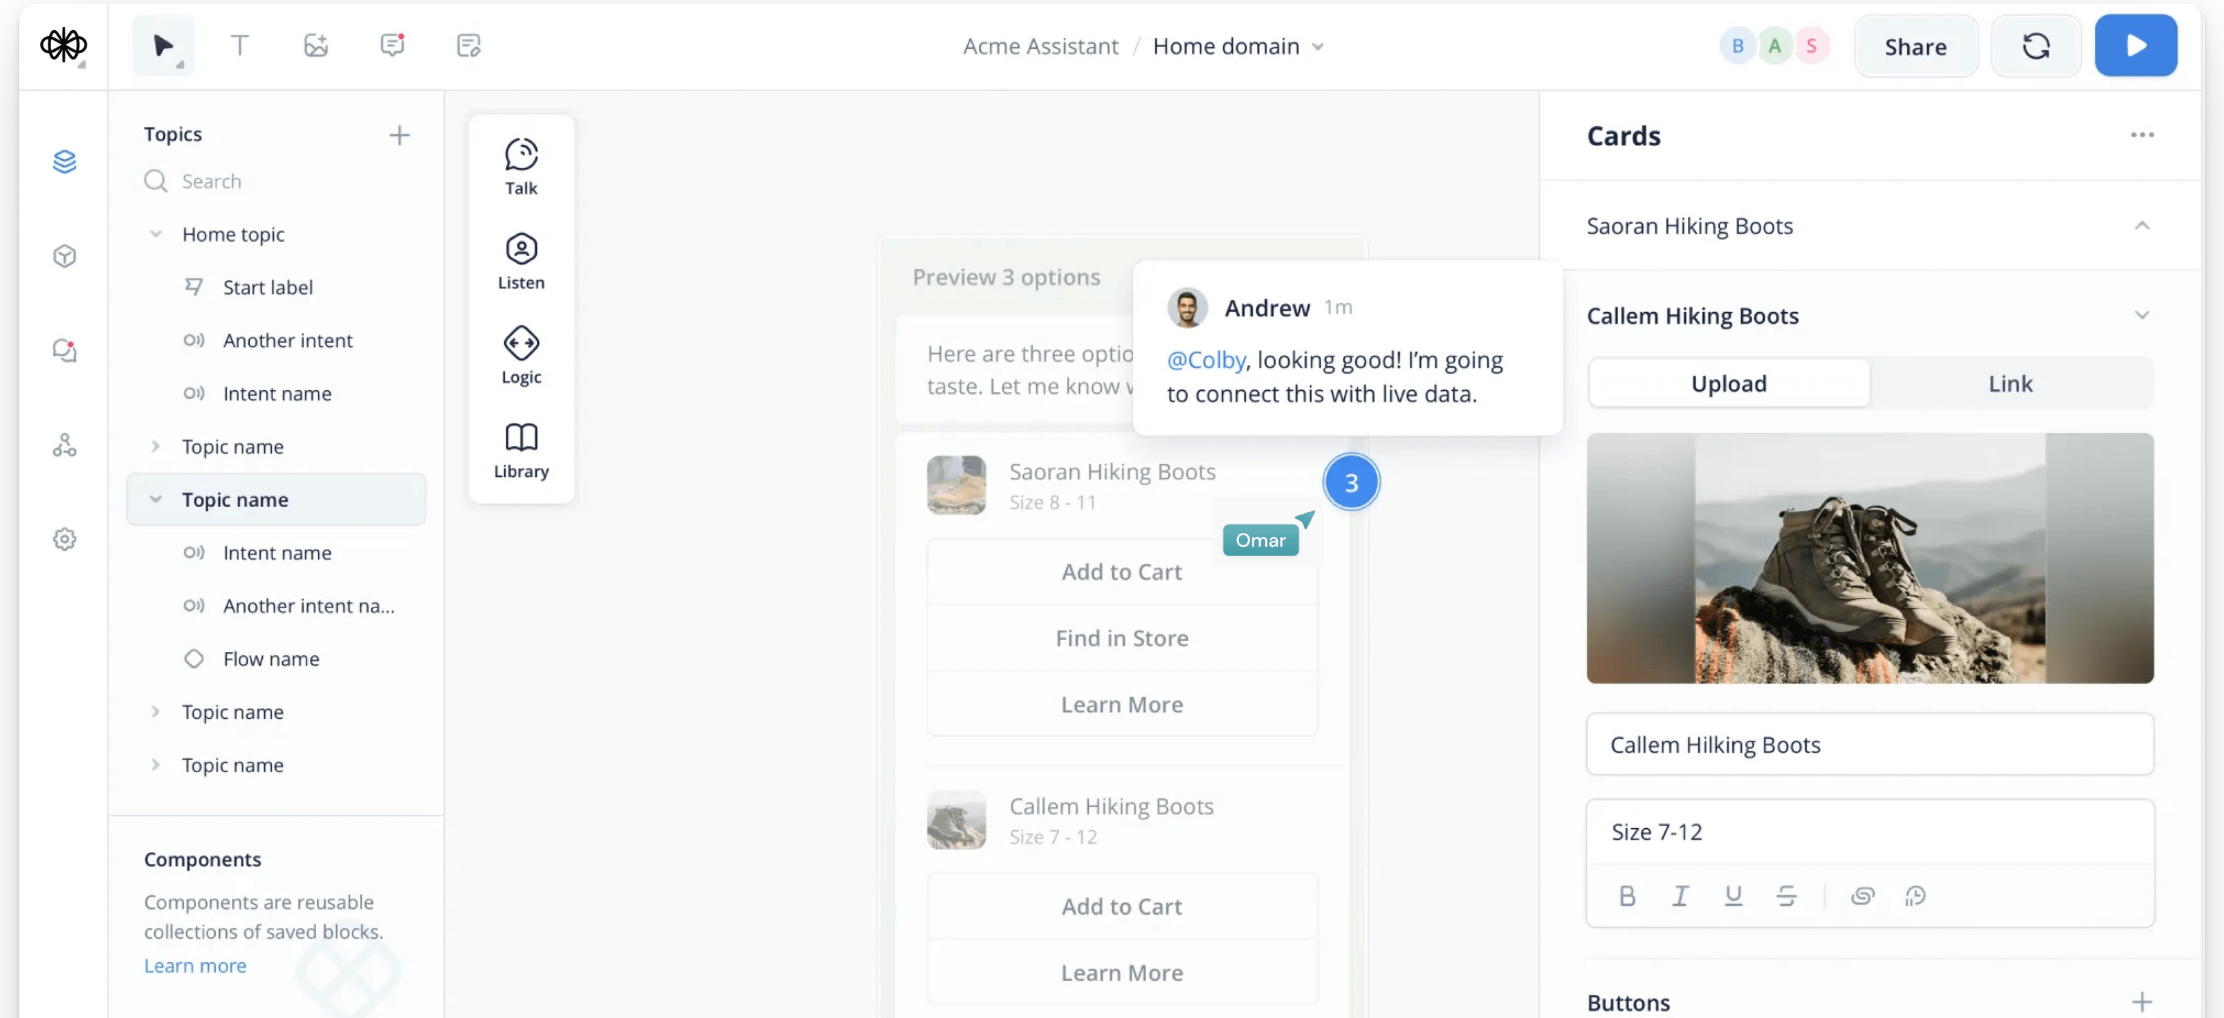Click Find in Store button
This screenshot has height=1018, width=2224.
(x=1122, y=638)
